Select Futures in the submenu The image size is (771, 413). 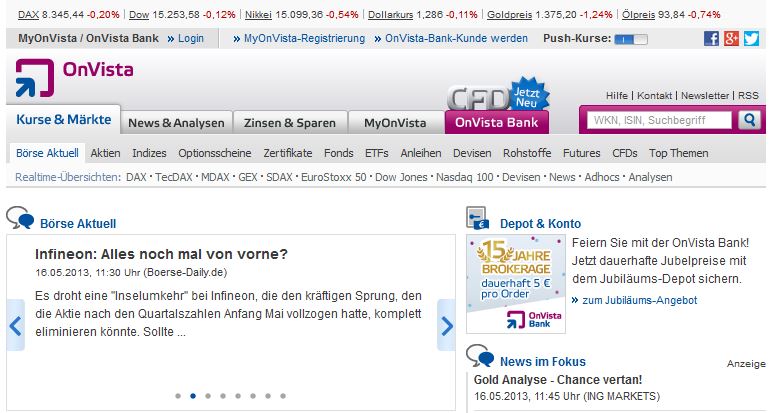(x=582, y=153)
